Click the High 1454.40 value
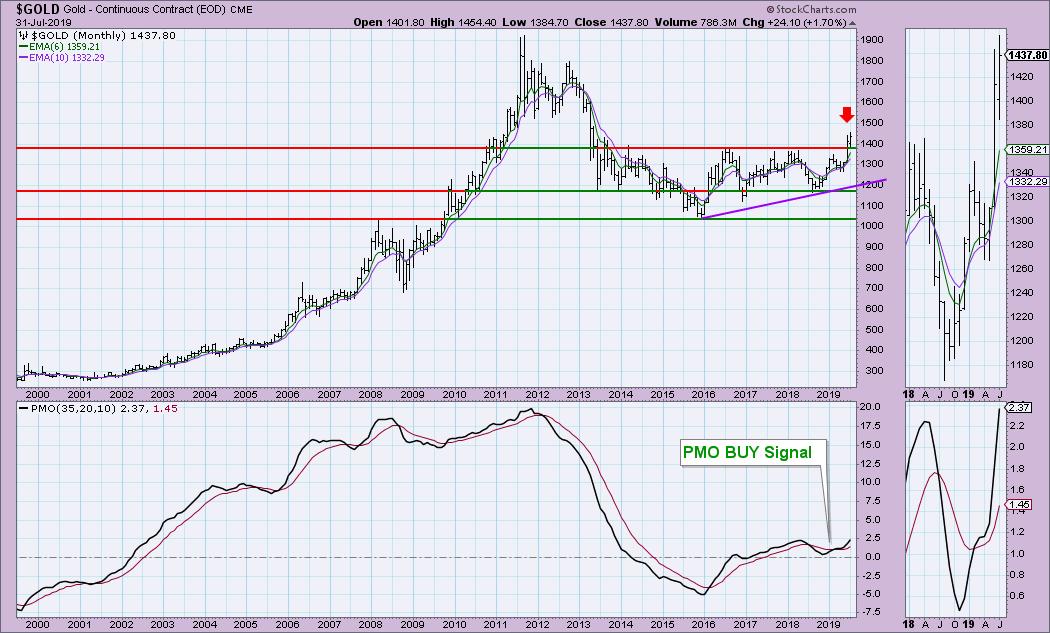 [x=463, y=22]
